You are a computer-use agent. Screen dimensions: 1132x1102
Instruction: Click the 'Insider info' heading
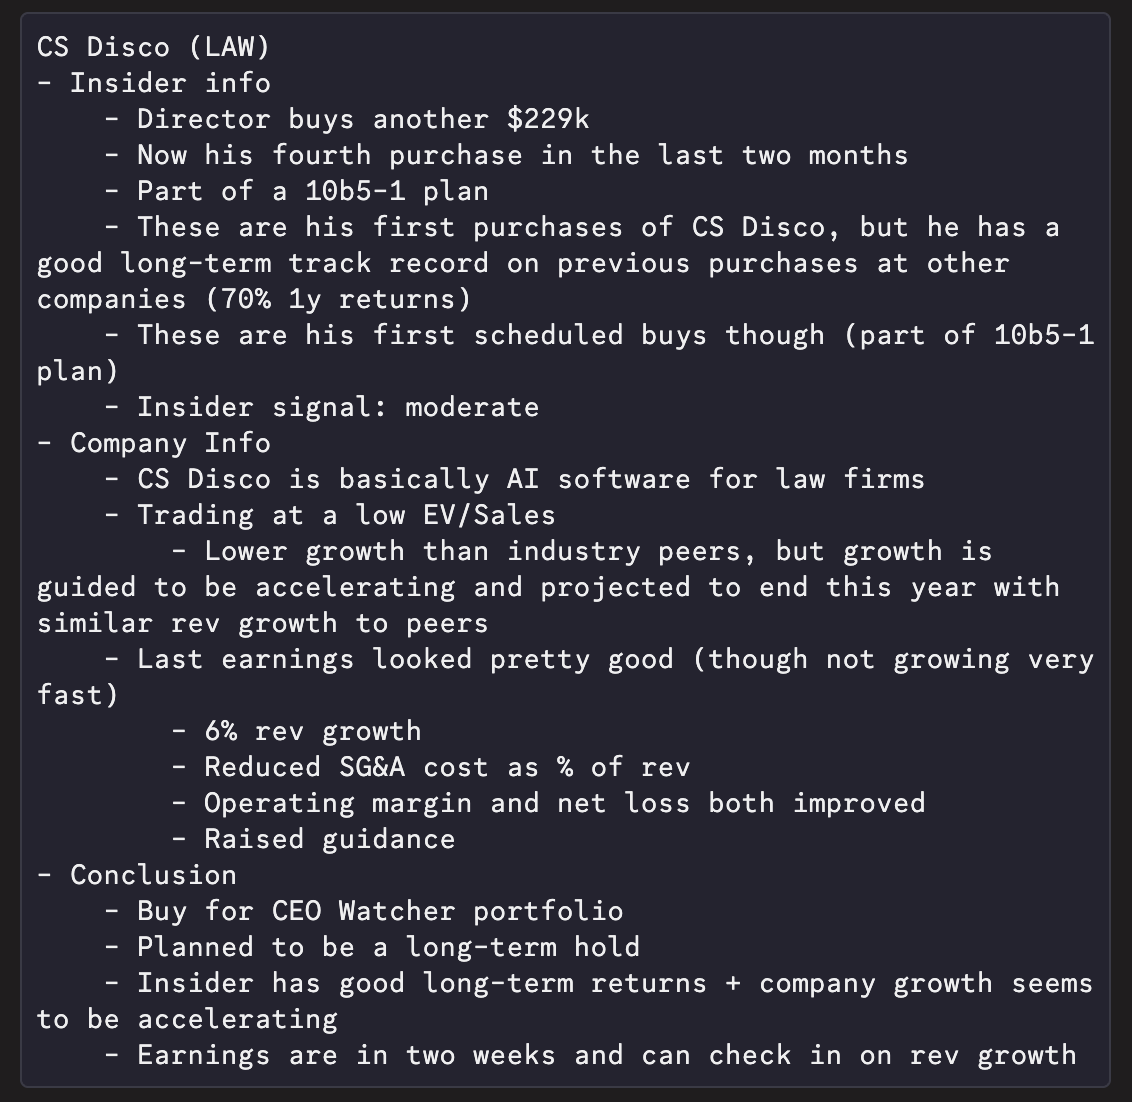(170, 83)
